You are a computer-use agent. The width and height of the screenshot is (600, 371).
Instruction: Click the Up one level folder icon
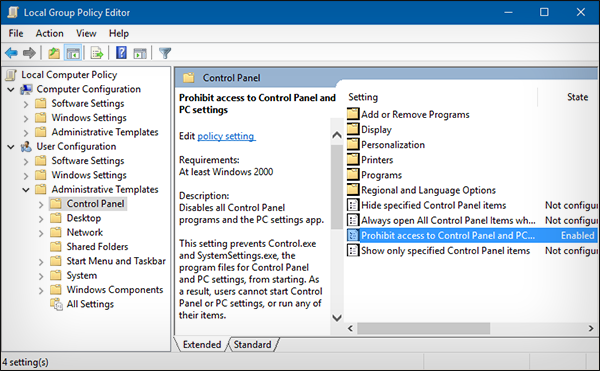pyautogui.click(x=54, y=53)
